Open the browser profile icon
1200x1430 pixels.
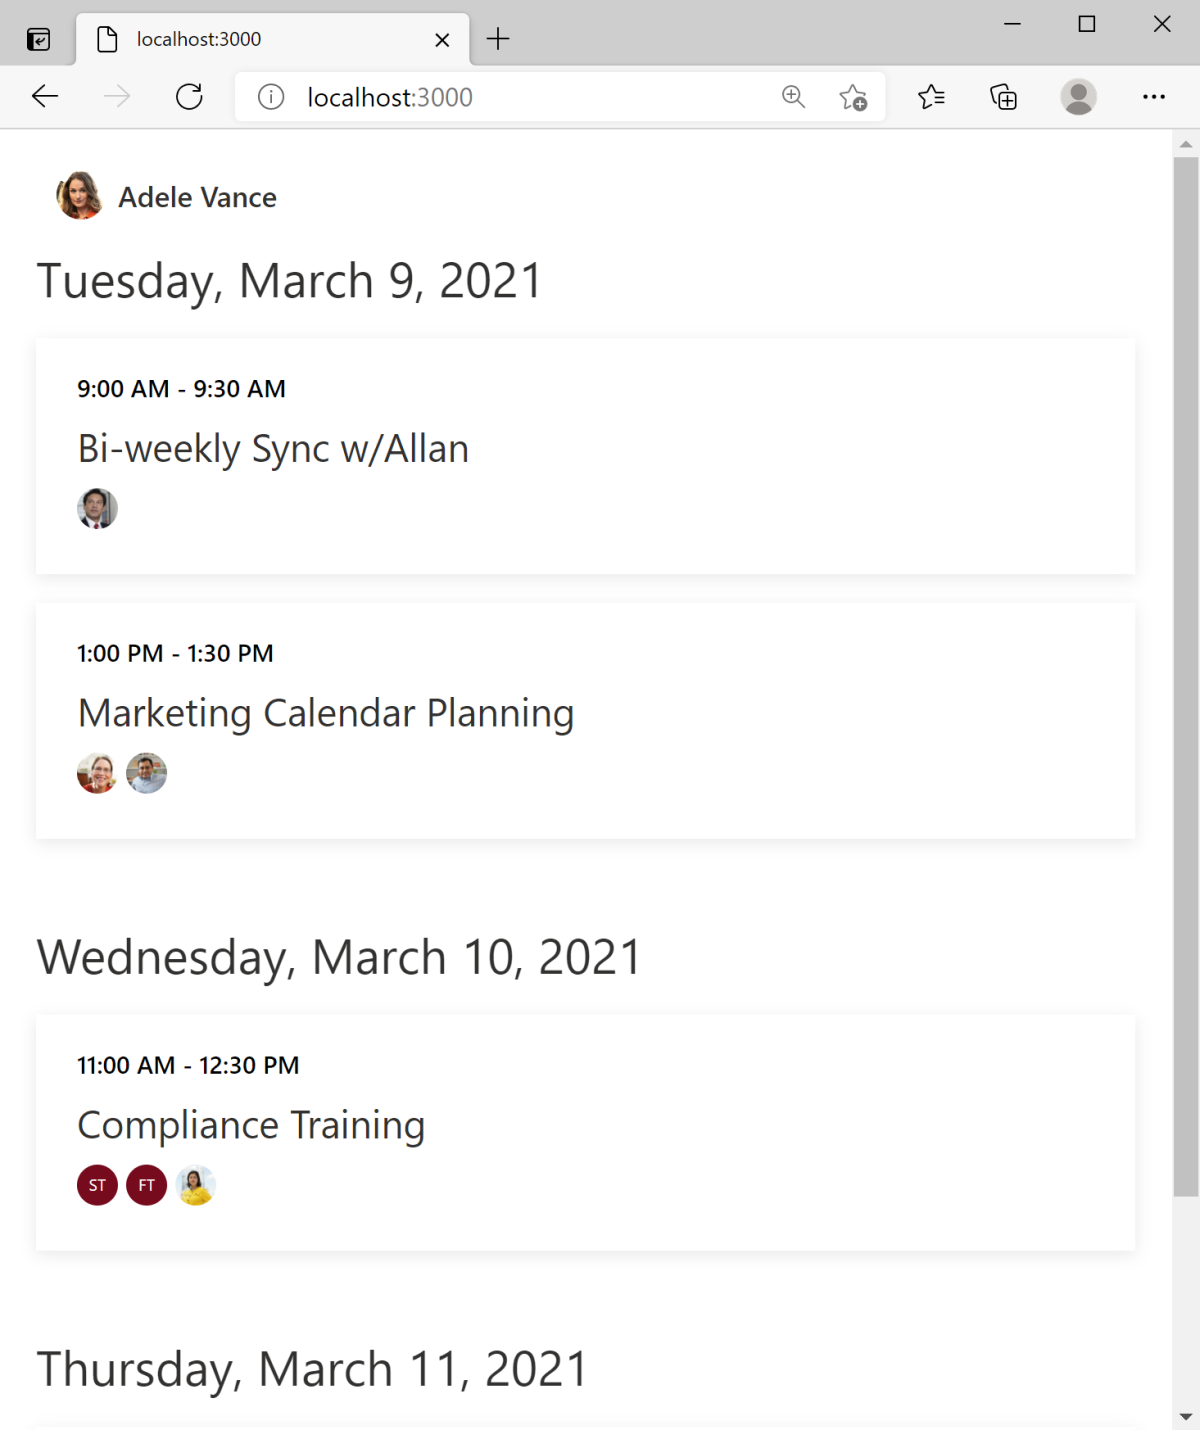1078,97
